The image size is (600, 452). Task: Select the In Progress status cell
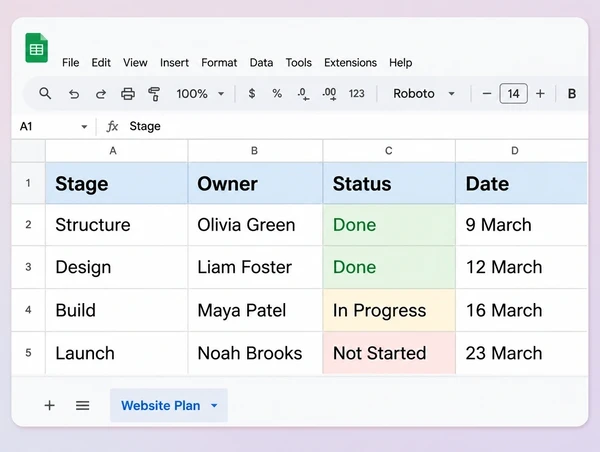(x=389, y=310)
